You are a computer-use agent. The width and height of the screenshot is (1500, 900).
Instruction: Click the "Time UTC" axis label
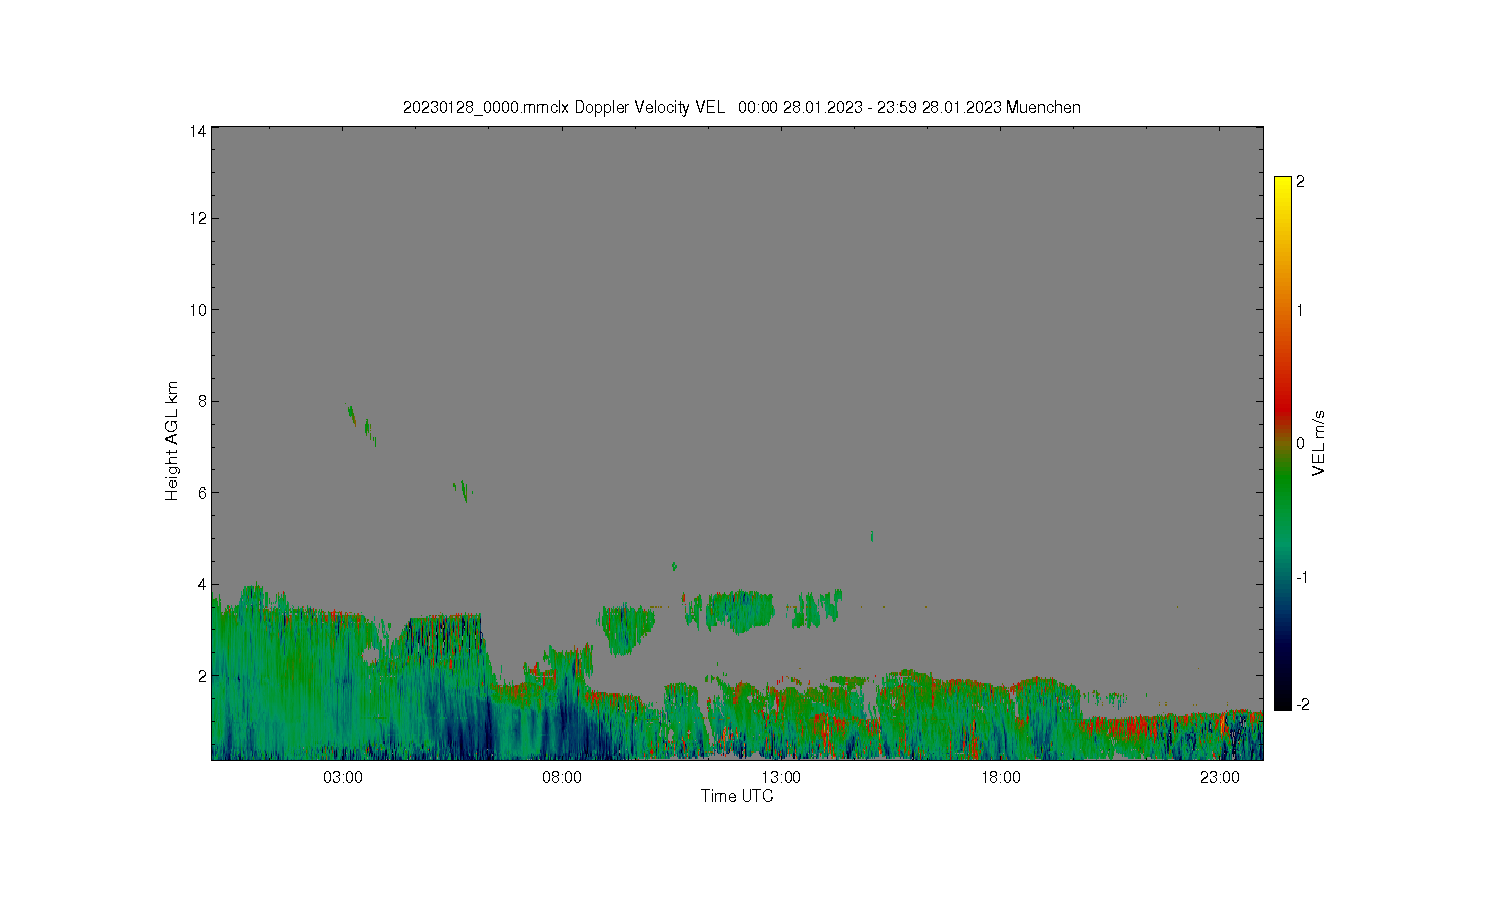click(x=737, y=796)
